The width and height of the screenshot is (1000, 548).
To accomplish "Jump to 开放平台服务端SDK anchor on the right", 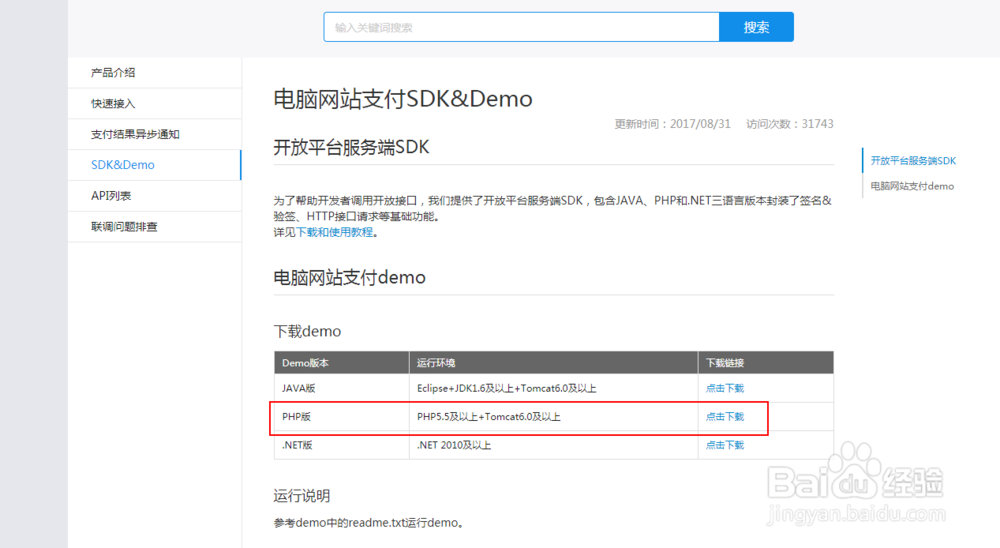I will [x=913, y=160].
